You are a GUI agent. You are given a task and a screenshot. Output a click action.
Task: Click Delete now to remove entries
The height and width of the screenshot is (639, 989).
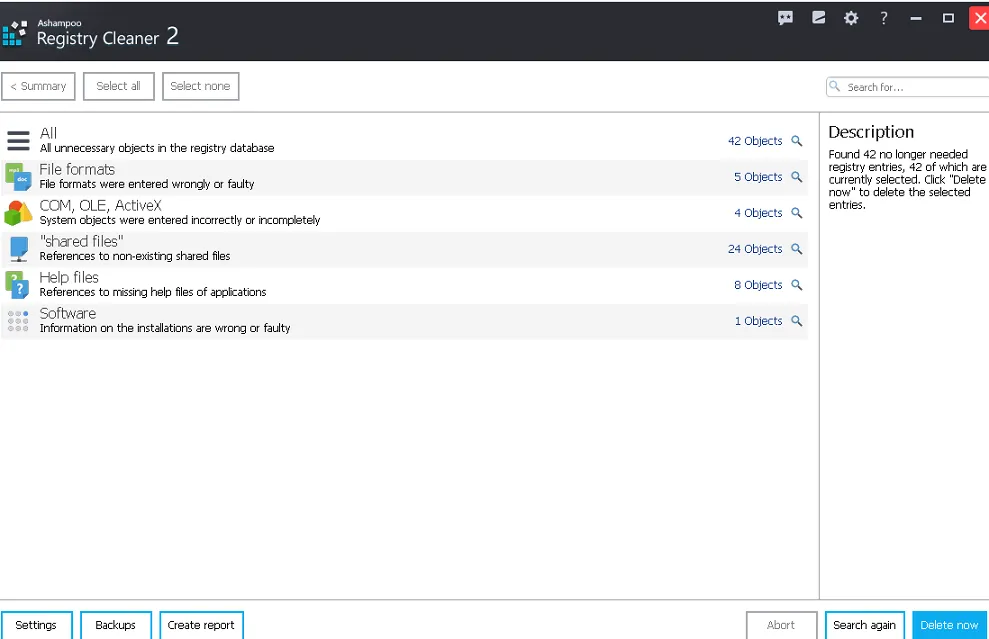pos(948,624)
